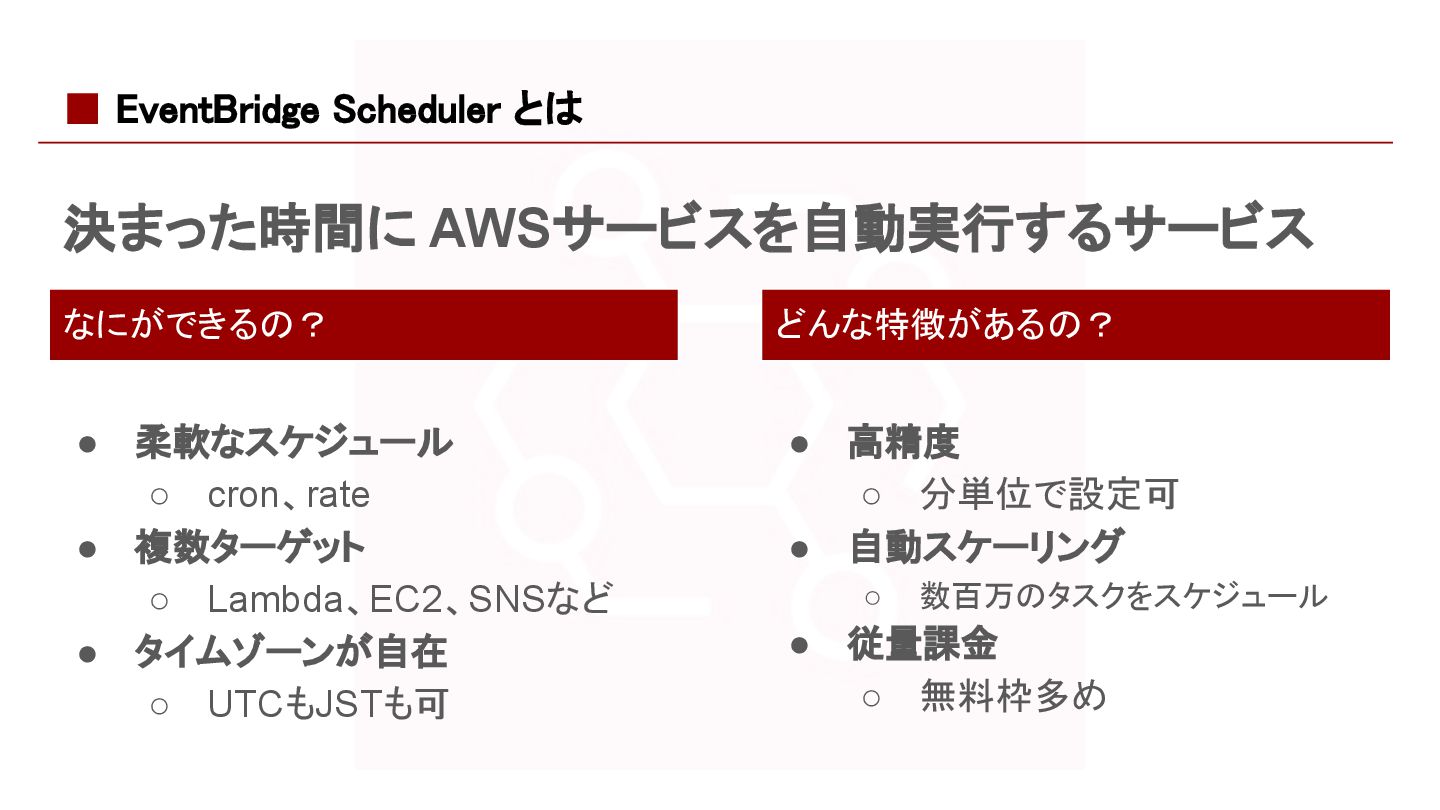Click the bullet dot before 高精度
This screenshot has height=810, width=1440.
click(799, 444)
